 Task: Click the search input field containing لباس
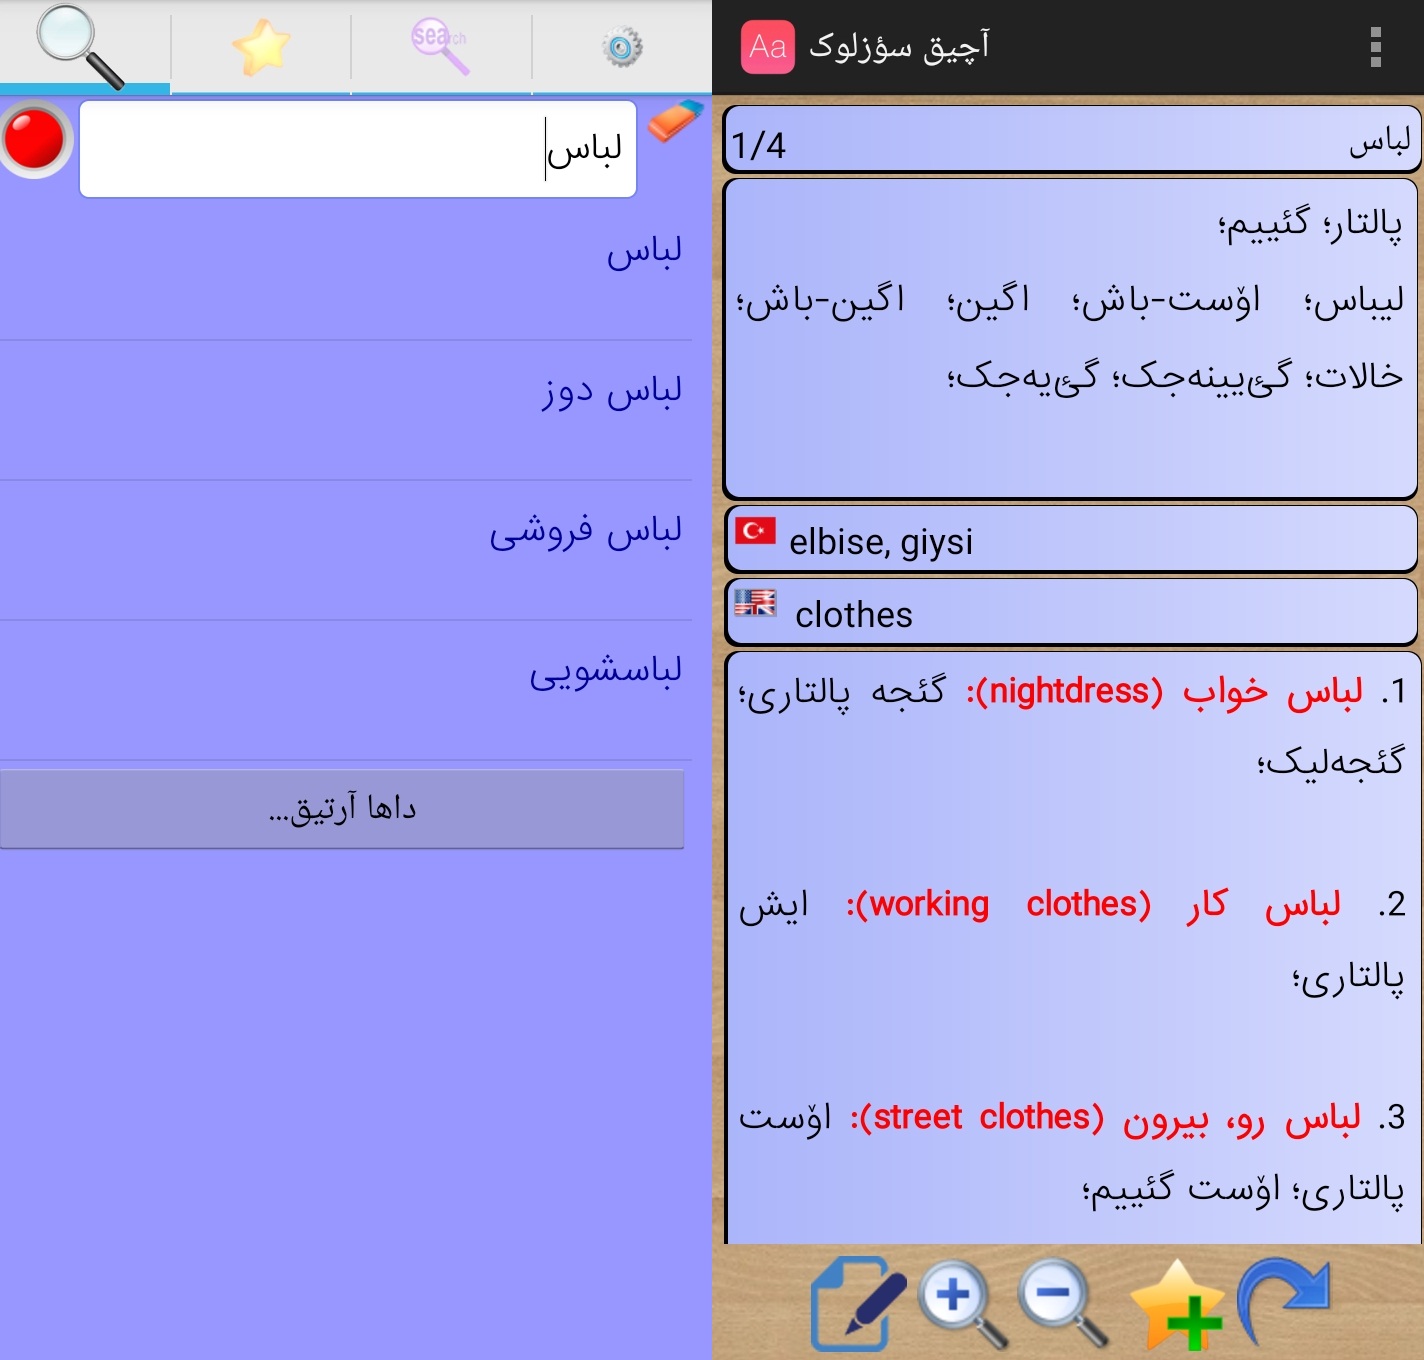pos(357,149)
